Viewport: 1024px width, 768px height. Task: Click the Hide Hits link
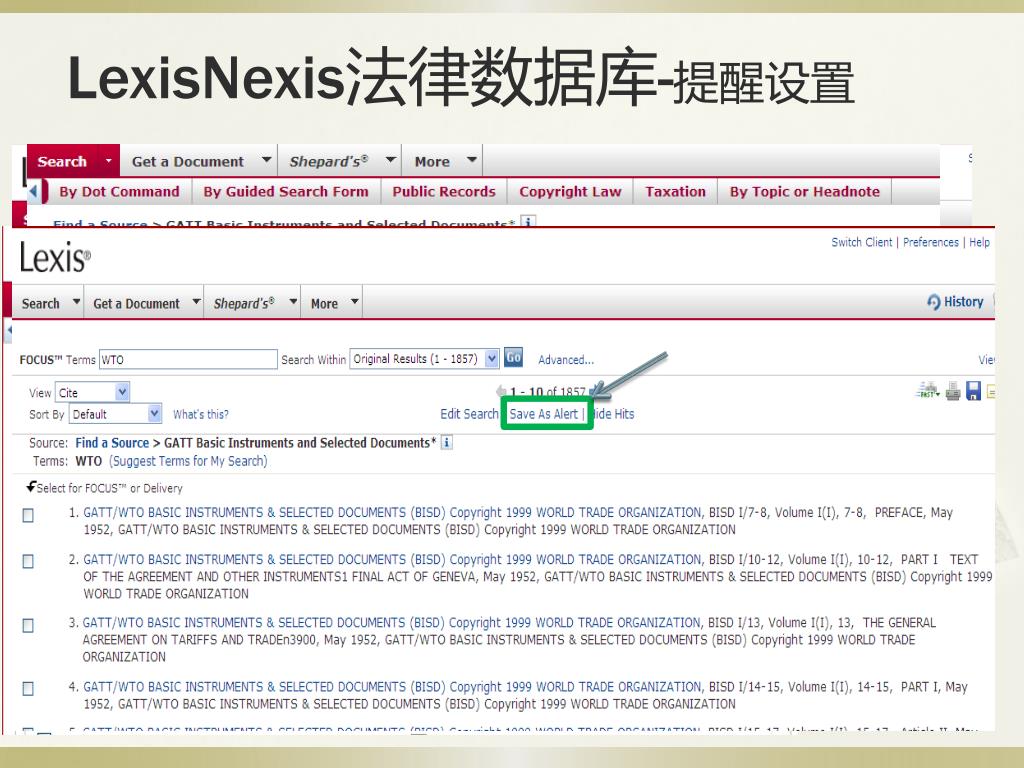coord(612,413)
